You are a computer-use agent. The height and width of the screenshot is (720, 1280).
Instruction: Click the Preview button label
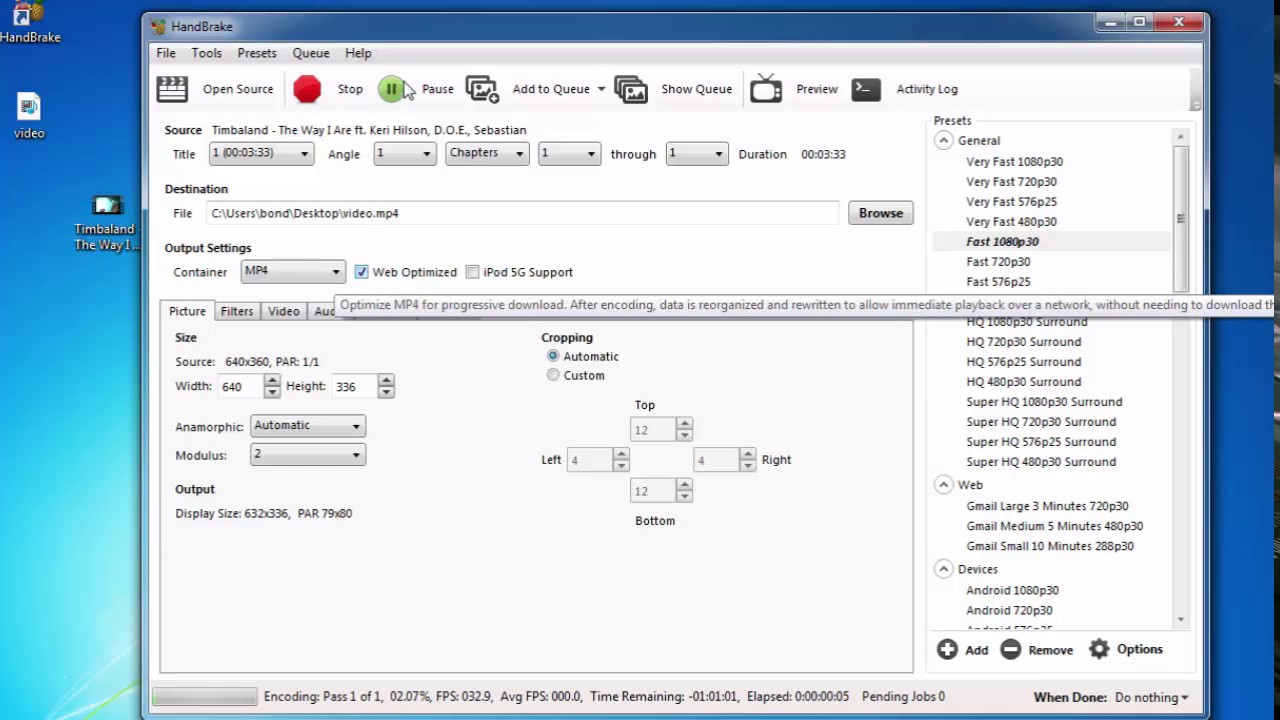pyautogui.click(x=817, y=89)
